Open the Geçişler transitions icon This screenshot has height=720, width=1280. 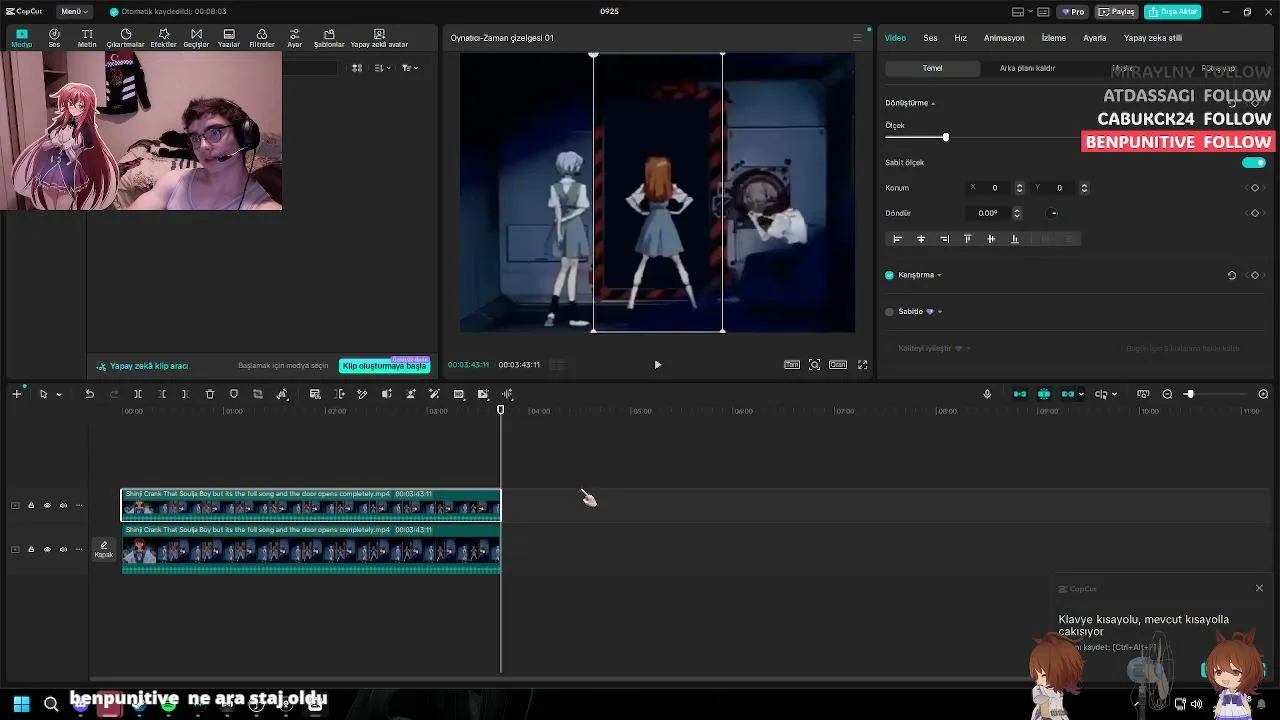point(196,38)
